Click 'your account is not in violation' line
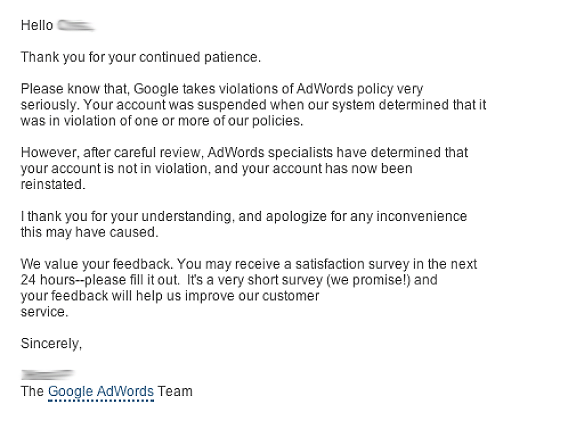Viewport: 588px width, 423px height. (x=217, y=169)
